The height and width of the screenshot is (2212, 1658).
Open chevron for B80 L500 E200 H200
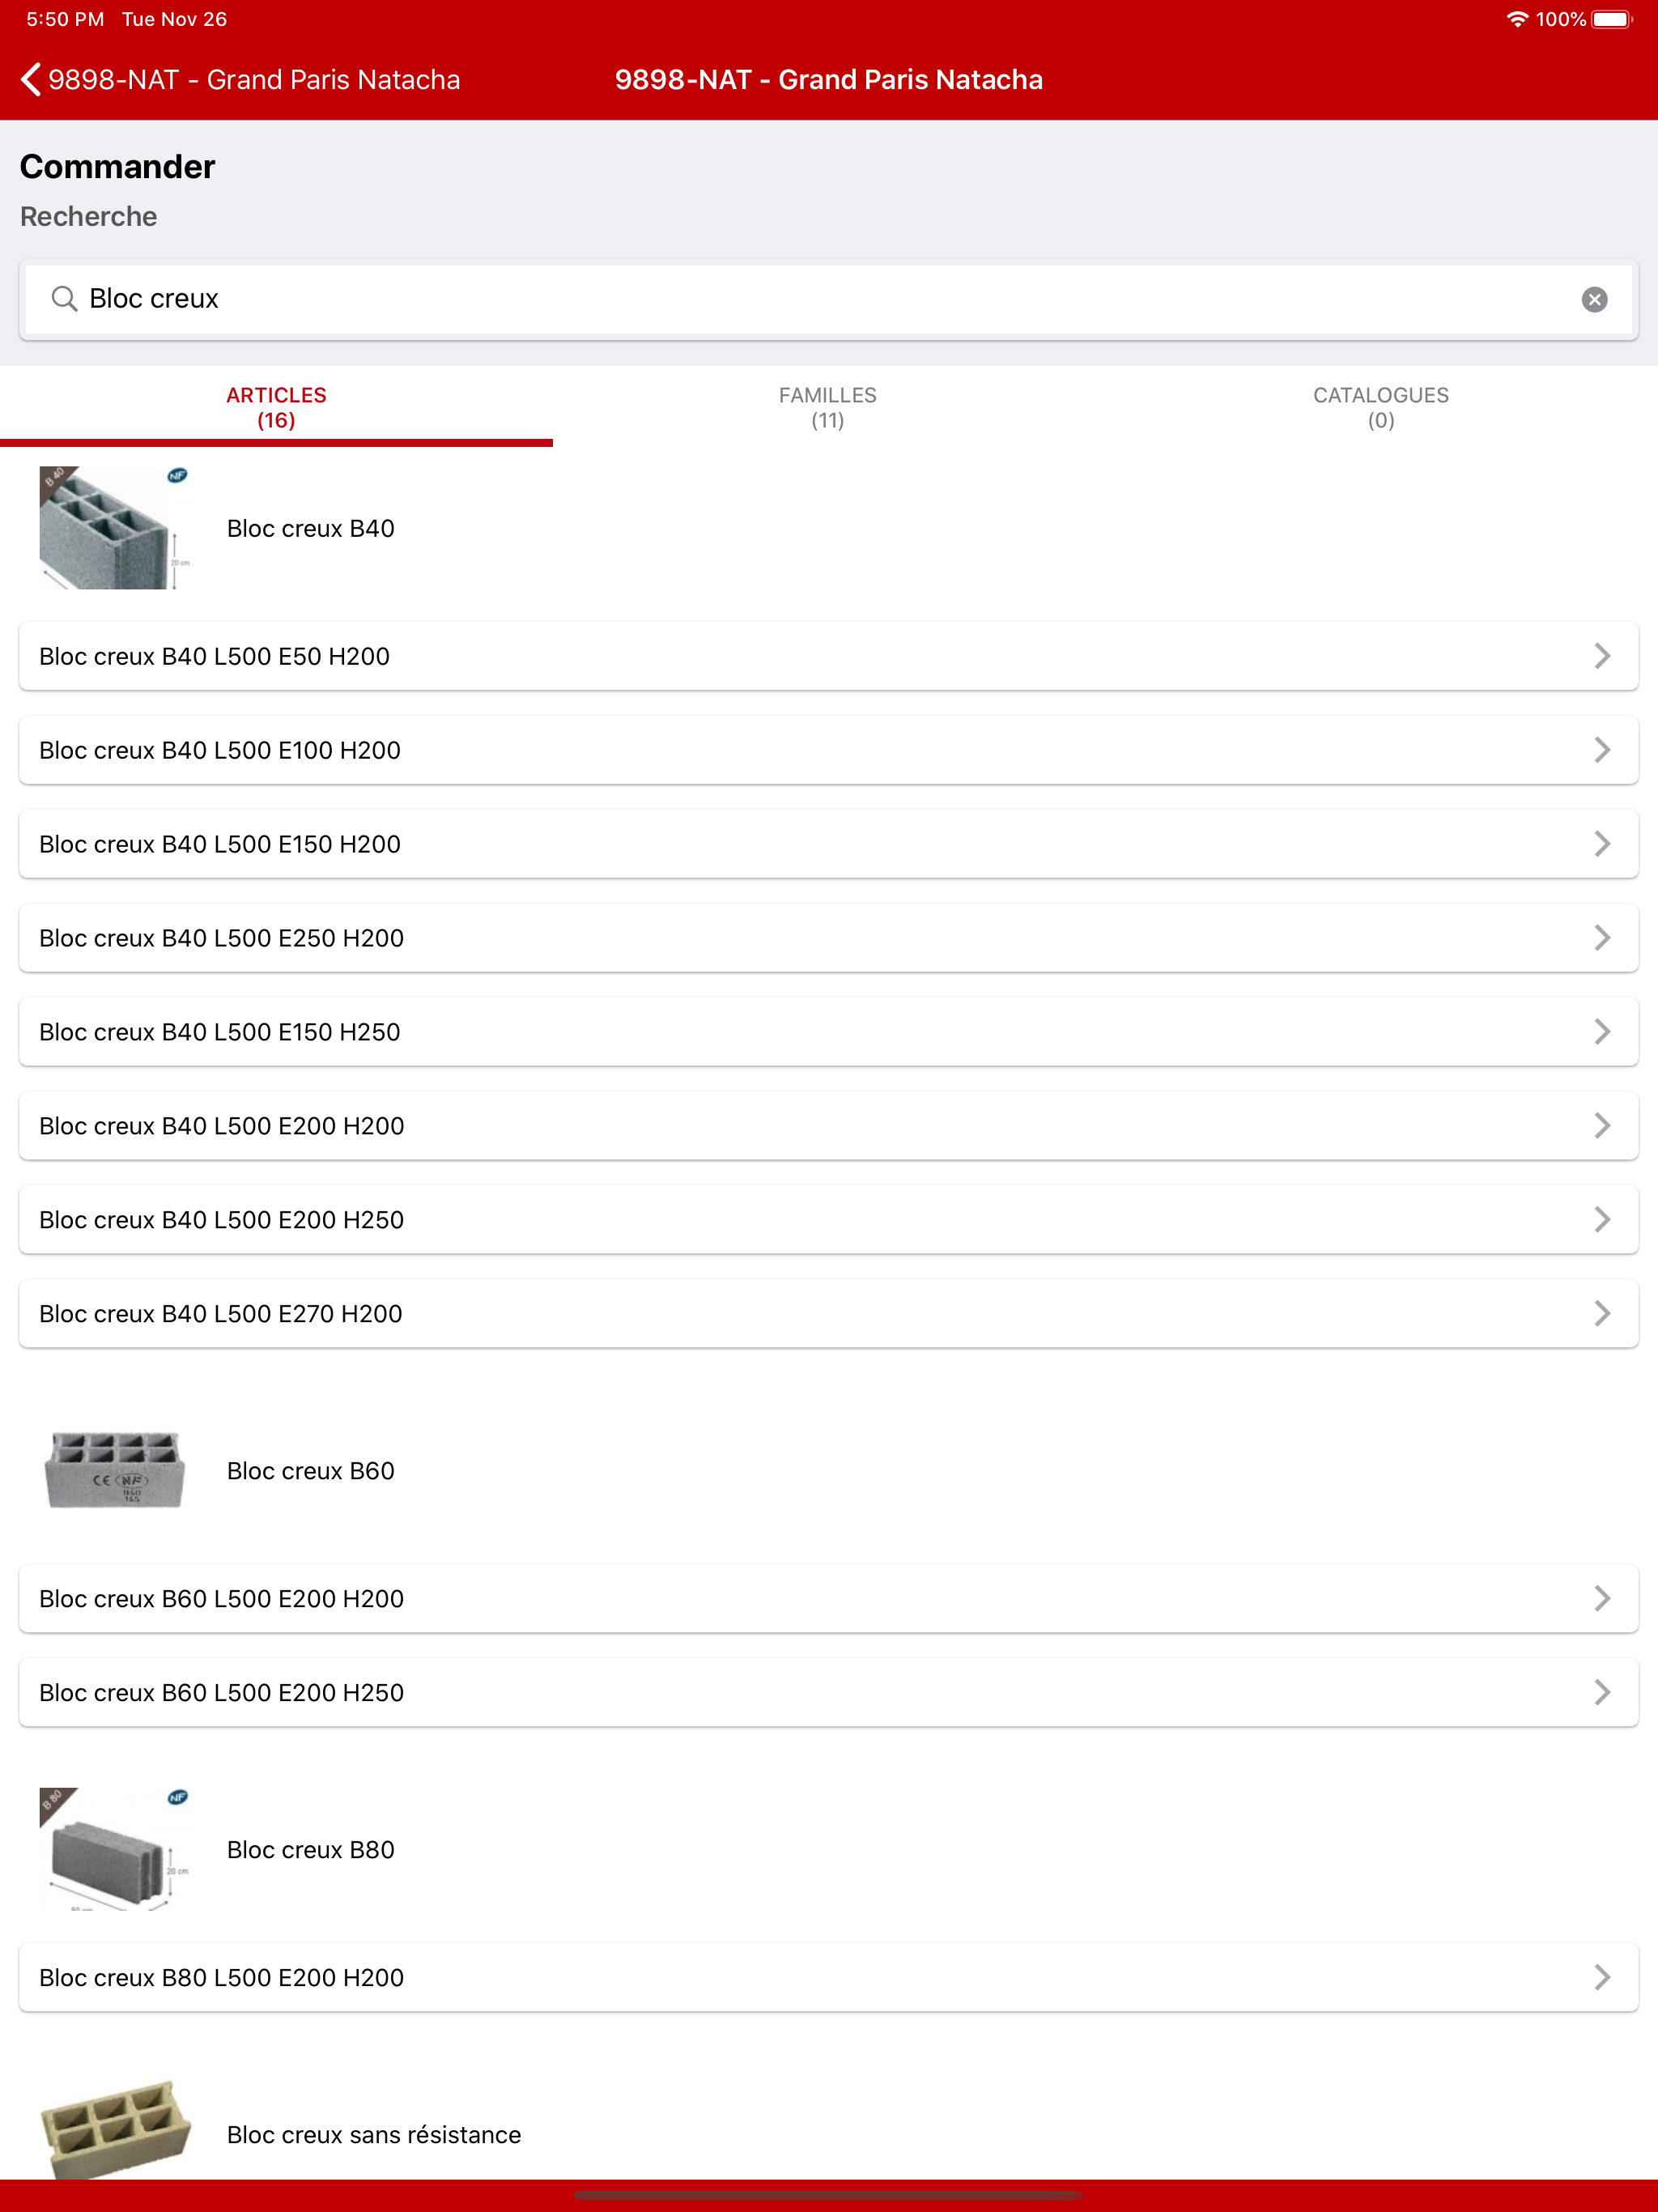point(1602,1977)
